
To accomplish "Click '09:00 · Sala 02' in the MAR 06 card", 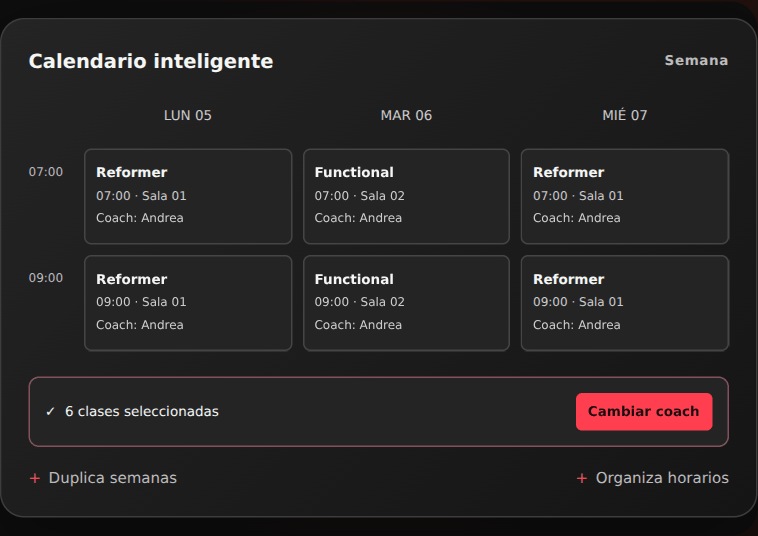I will pyautogui.click(x=360, y=302).
